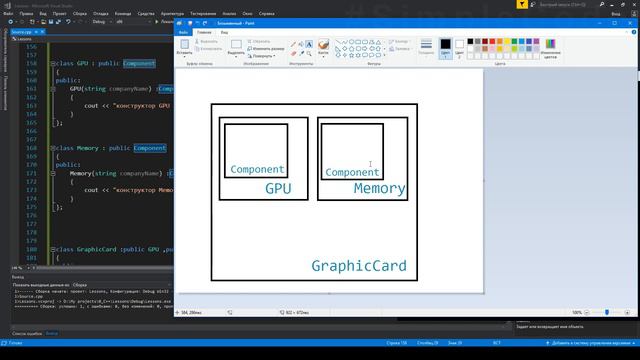Click the Select rectangle tool in Paint

[236, 44]
